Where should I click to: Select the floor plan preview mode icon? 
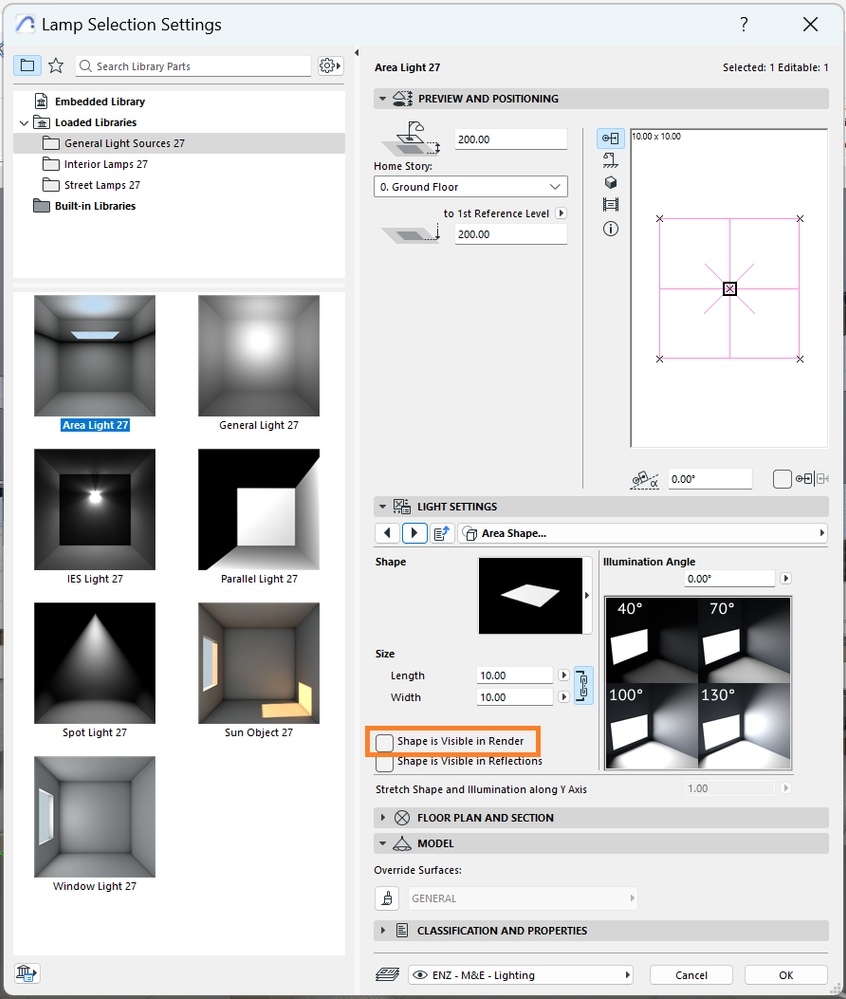click(610, 138)
